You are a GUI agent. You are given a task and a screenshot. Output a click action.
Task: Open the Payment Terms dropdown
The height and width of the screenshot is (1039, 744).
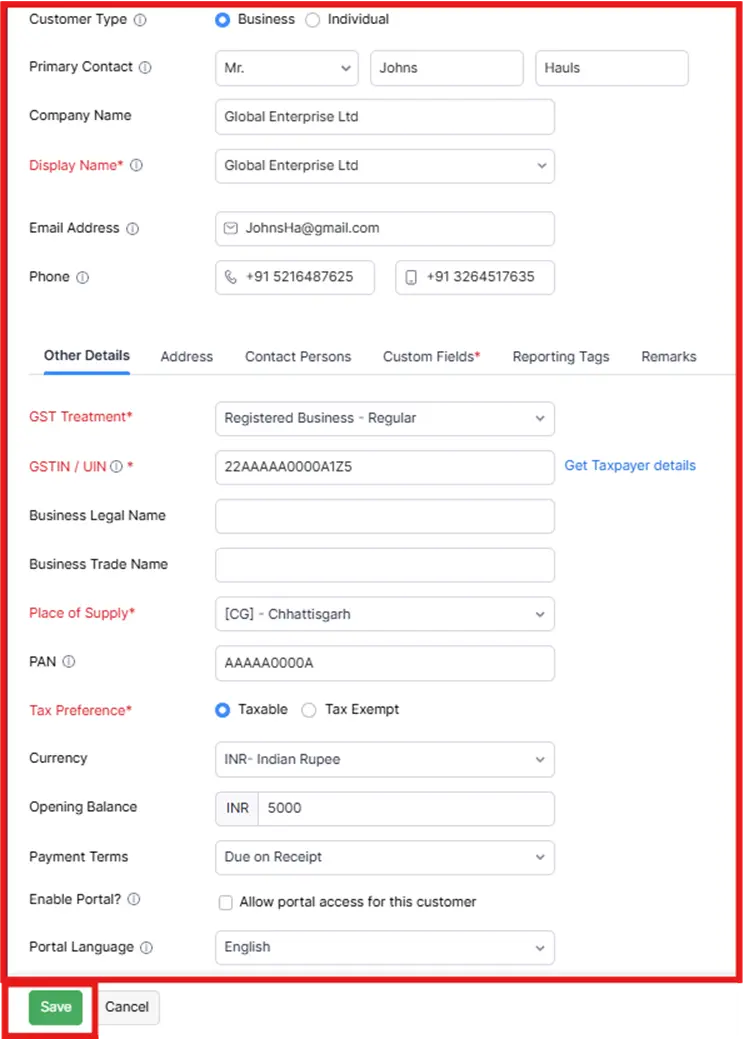tap(384, 857)
